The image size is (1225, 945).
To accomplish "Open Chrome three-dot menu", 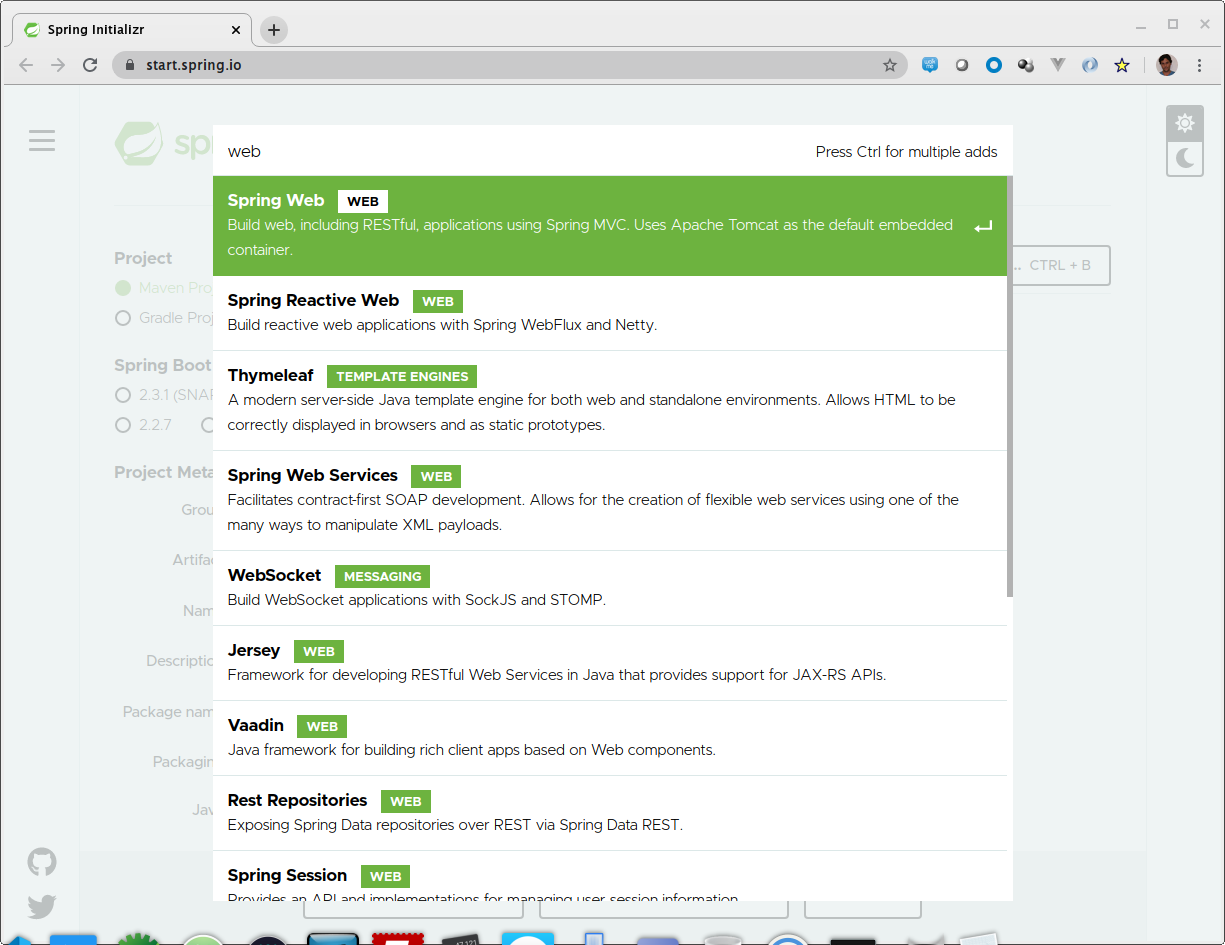I will coord(1199,65).
